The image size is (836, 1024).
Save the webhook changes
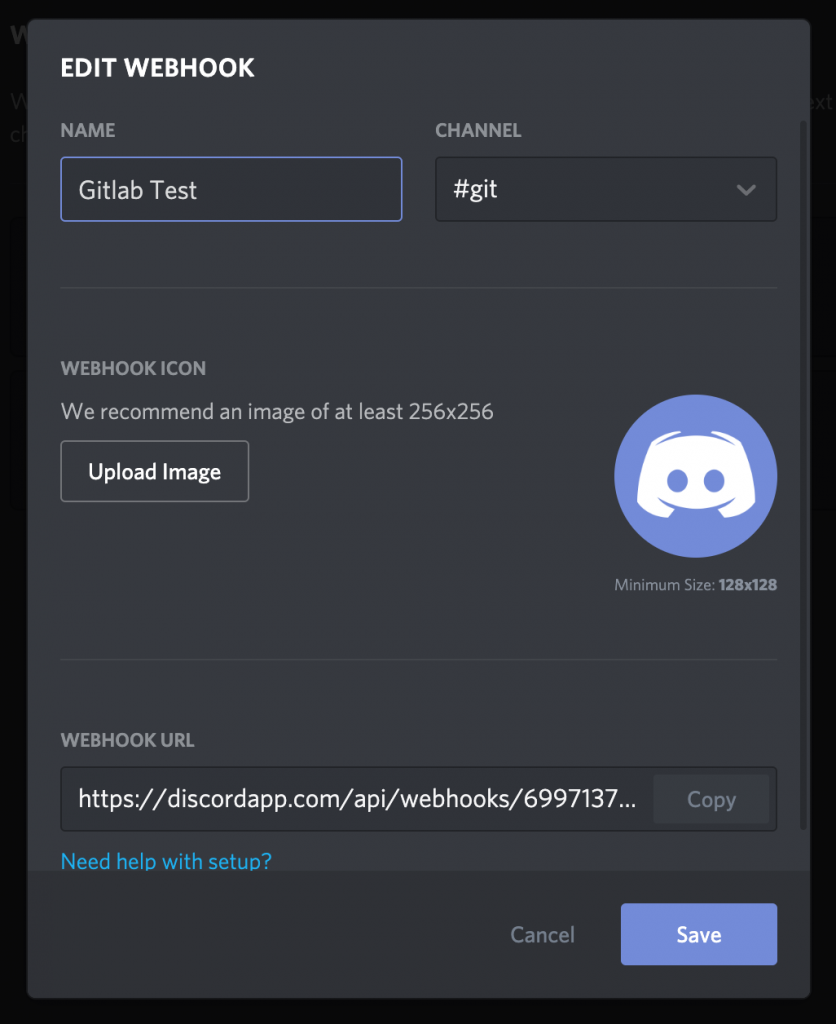click(698, 934)
